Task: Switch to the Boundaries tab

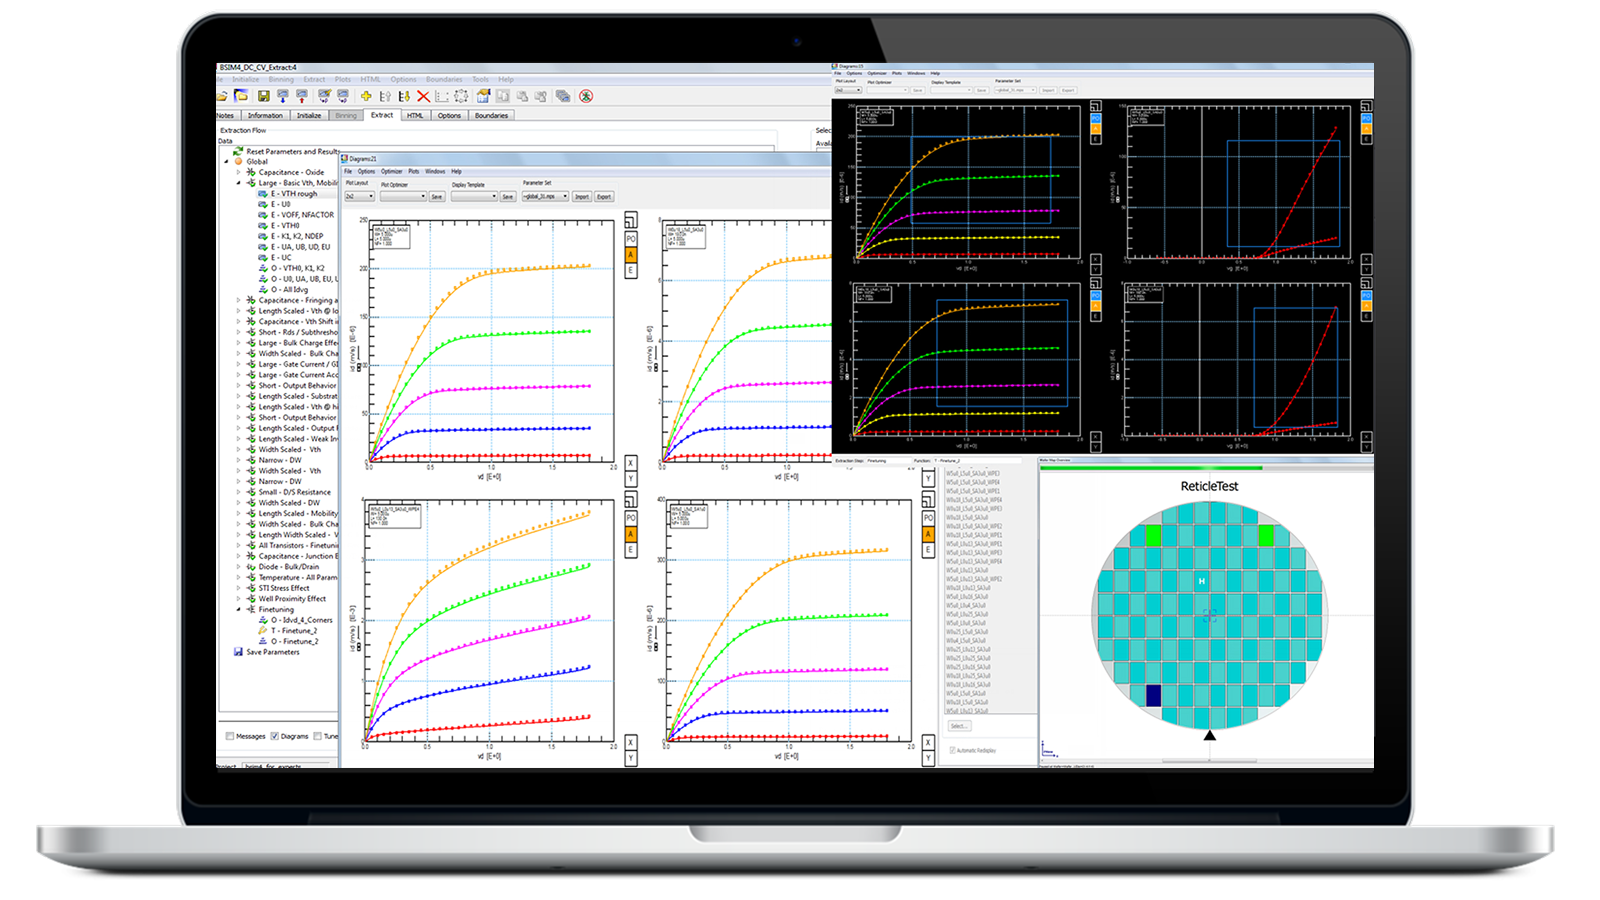Action: (x=491, y=115)
